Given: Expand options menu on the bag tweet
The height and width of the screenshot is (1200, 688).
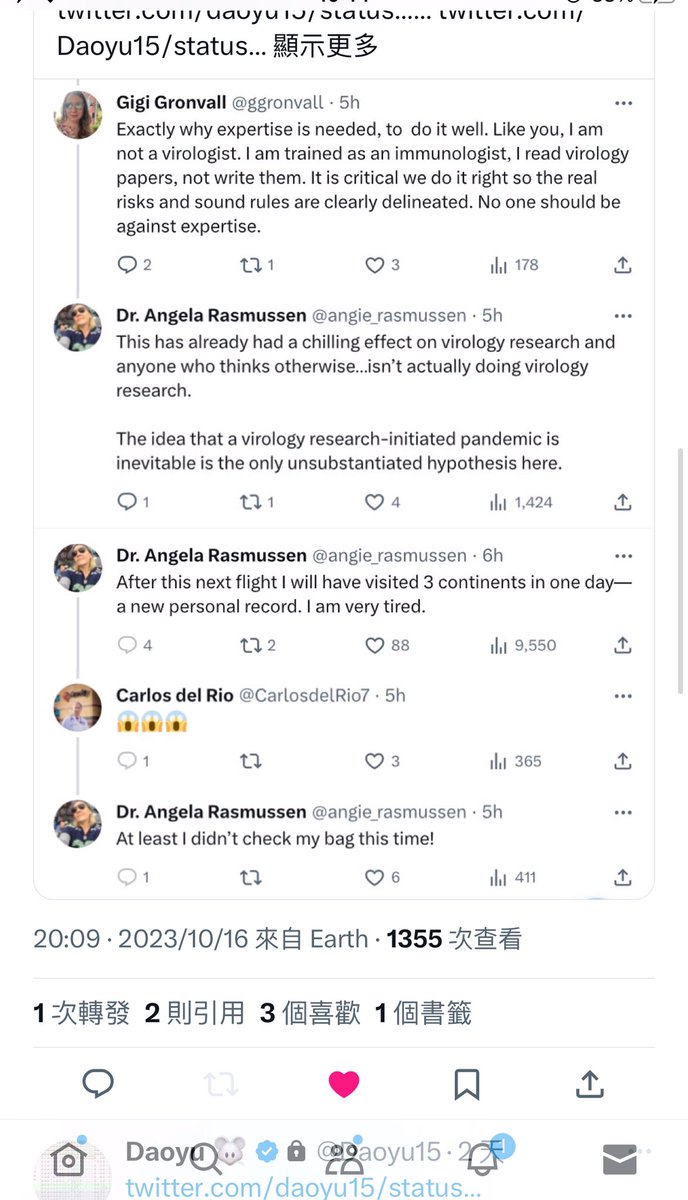Looking at the screenshot, I should 623,812.
